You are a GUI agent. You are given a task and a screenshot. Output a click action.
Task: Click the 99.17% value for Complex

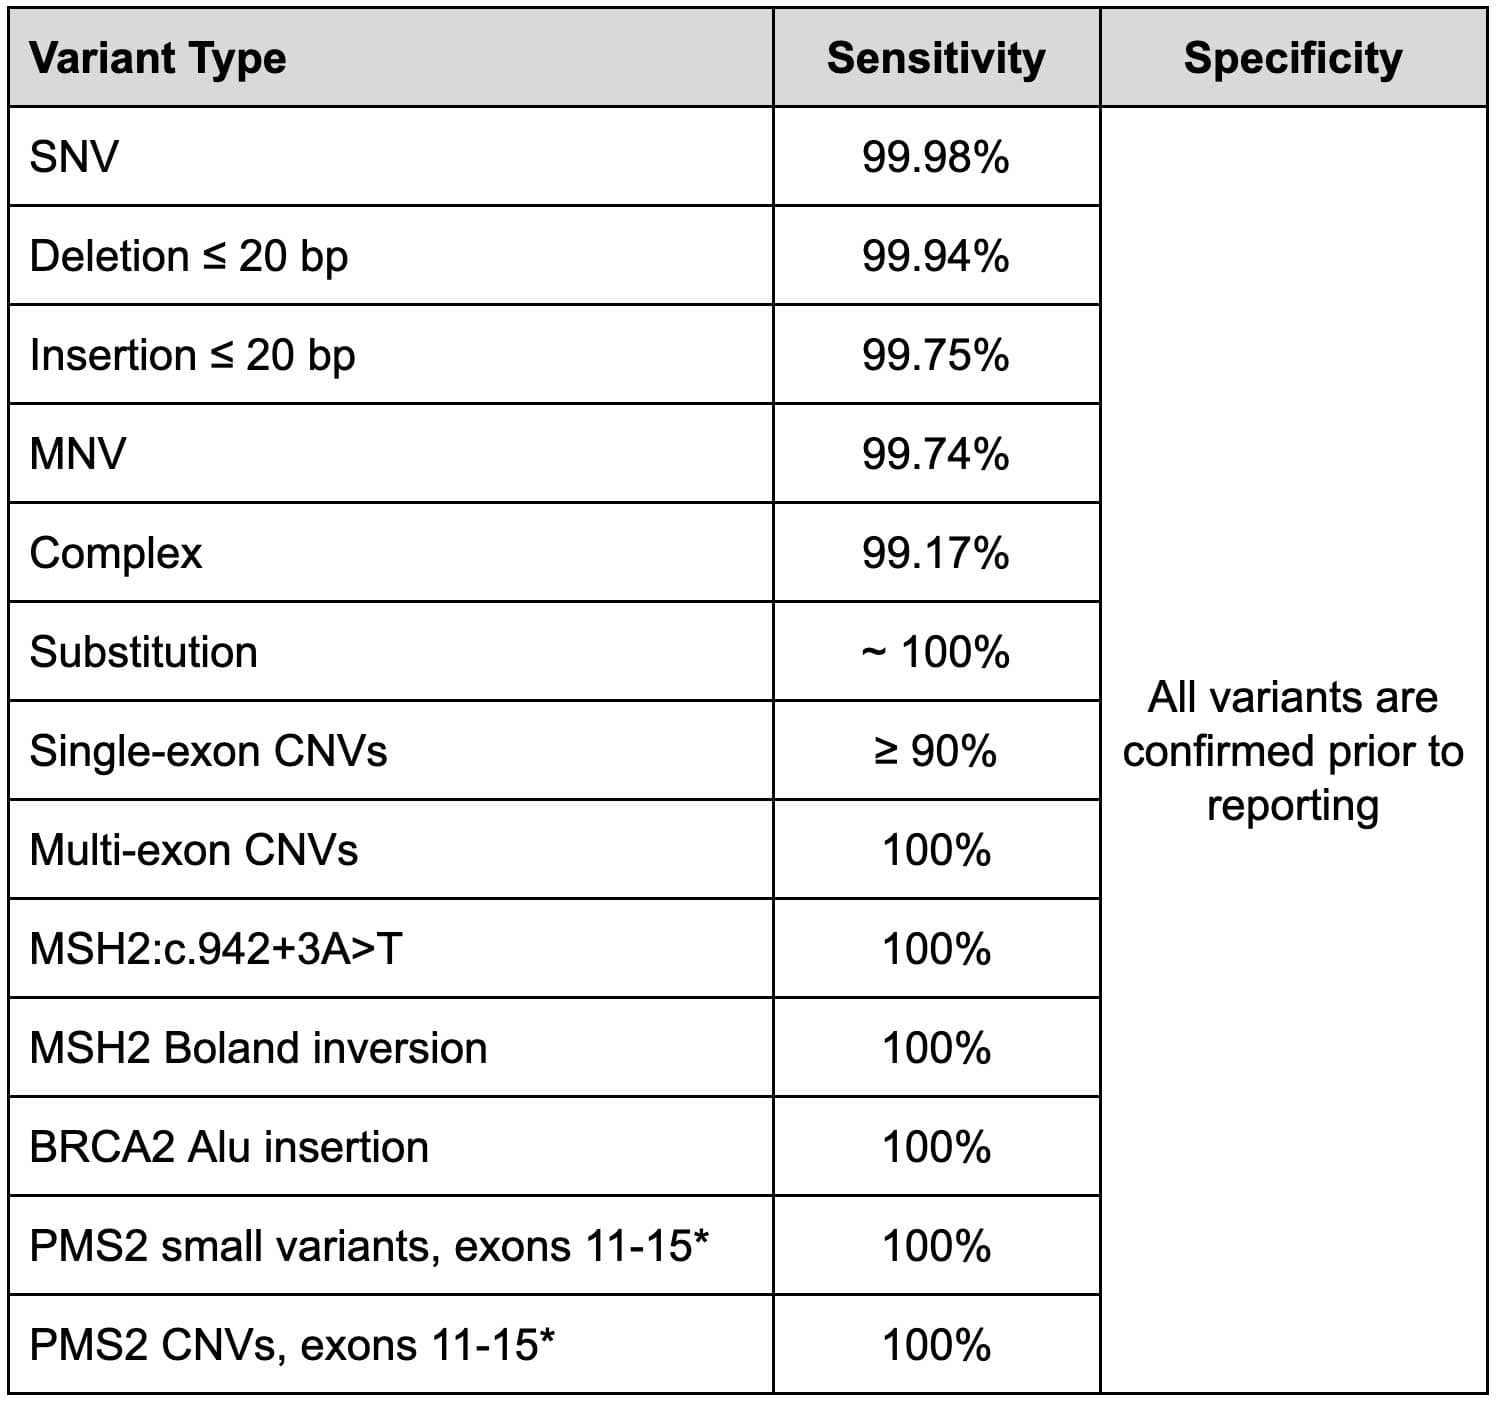(x=936, y=553)
